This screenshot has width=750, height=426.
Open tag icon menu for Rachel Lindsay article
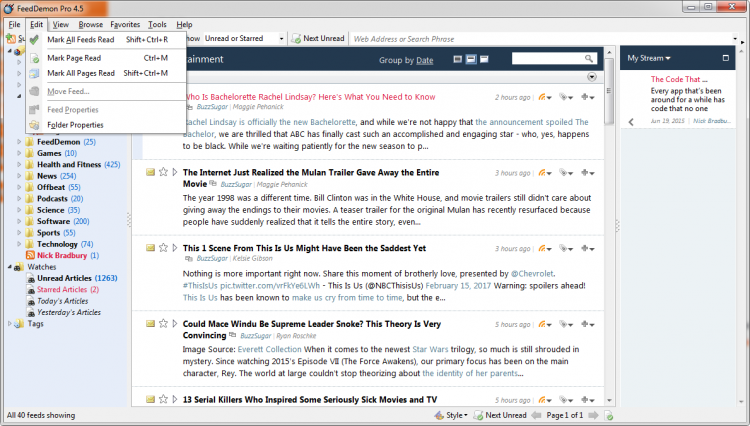click(x=566, y=97)
